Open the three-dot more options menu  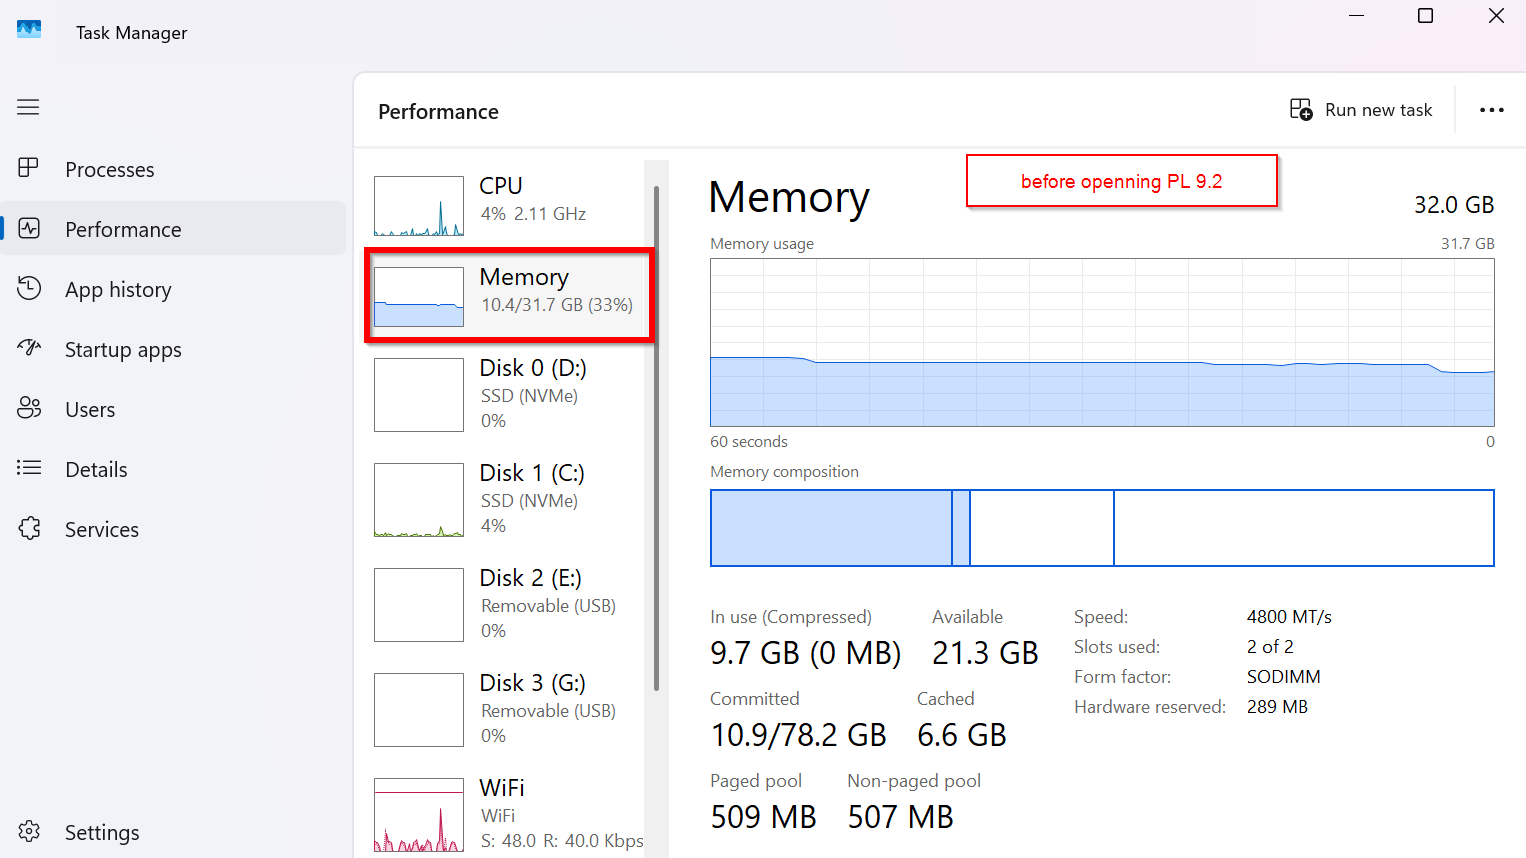(x=1491, y=110)
